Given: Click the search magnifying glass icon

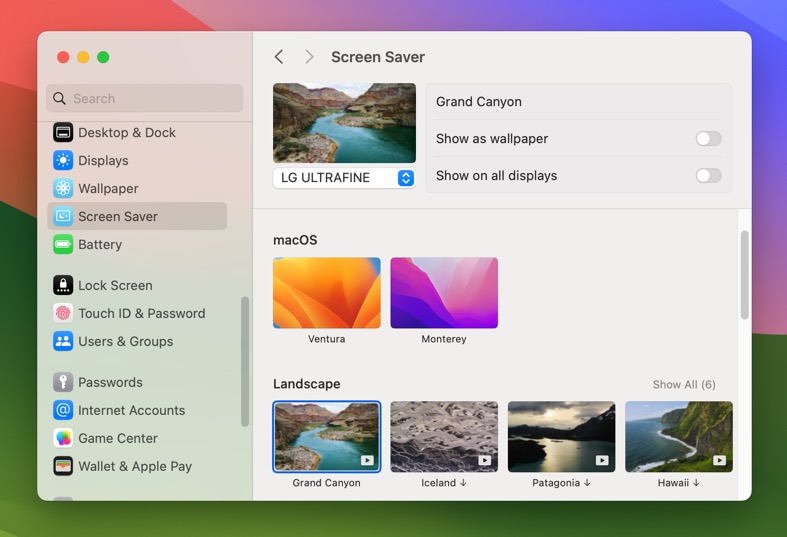Looking at the screenshot, I should coord(59,98).
